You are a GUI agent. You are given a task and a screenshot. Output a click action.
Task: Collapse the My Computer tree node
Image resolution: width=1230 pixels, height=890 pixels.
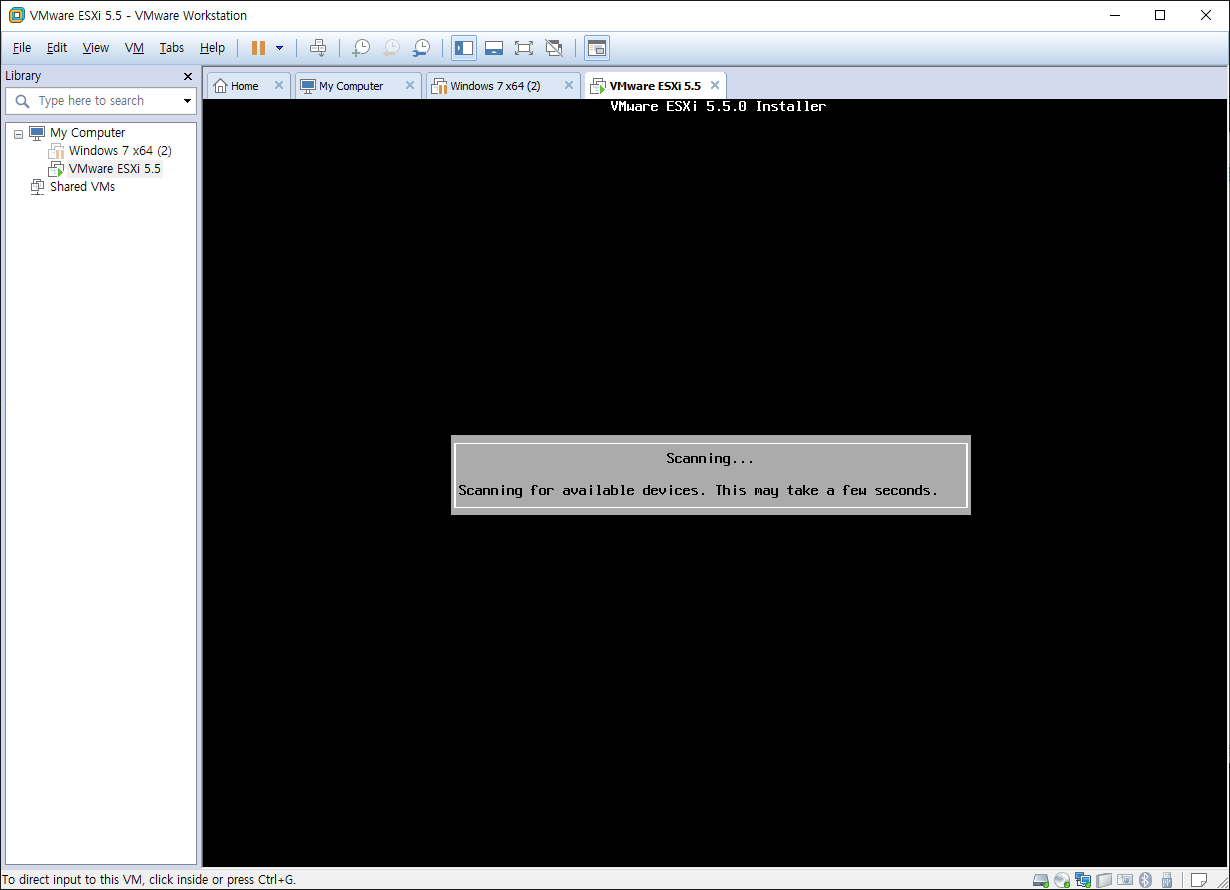click(18, 133)
